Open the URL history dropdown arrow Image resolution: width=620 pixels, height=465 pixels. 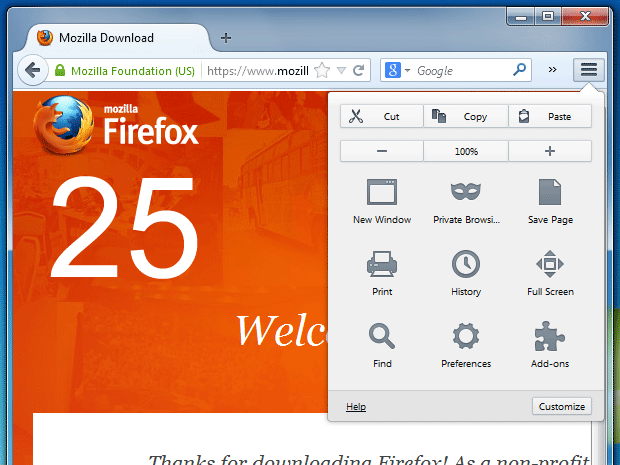pyautogui.click(x=341, y=71)
